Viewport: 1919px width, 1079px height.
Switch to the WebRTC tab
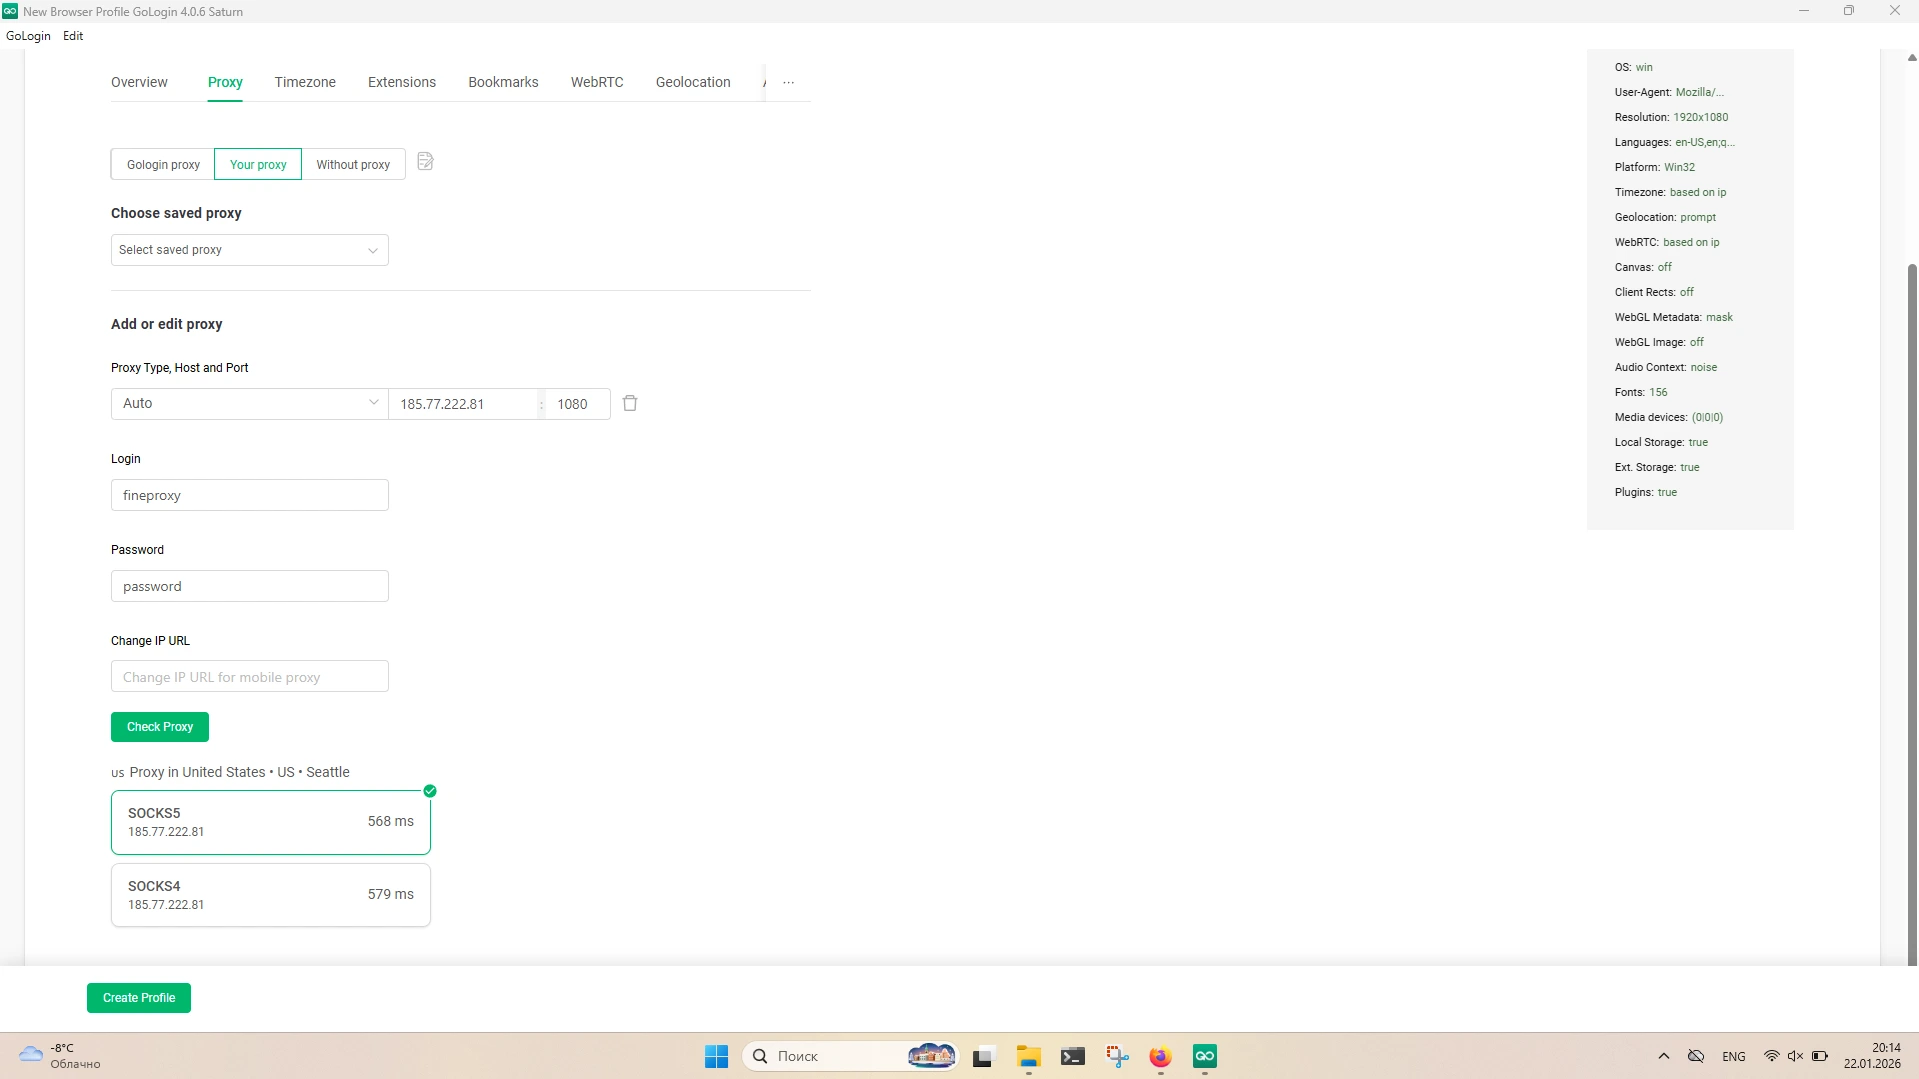(597, 82)
